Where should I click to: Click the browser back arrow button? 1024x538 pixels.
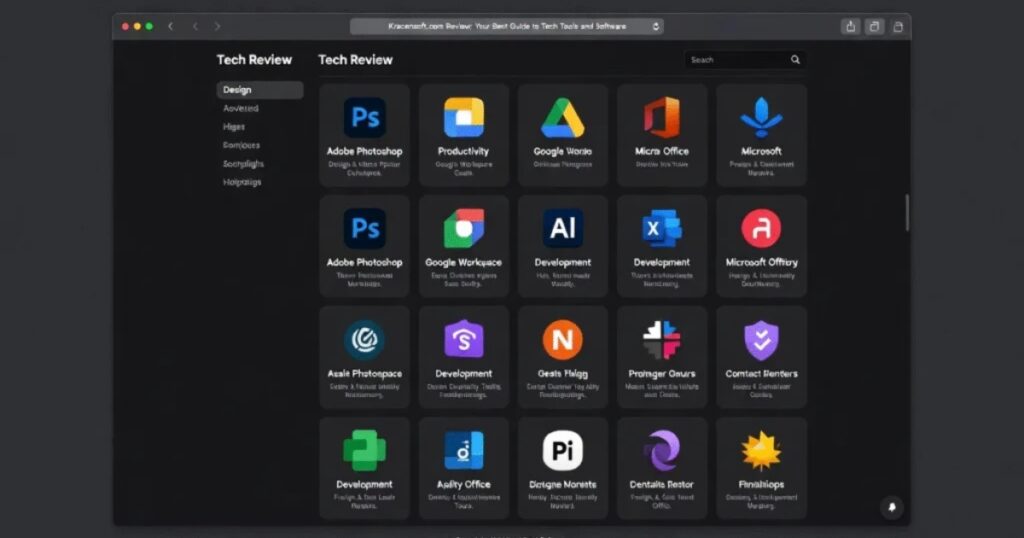[194, 26]
